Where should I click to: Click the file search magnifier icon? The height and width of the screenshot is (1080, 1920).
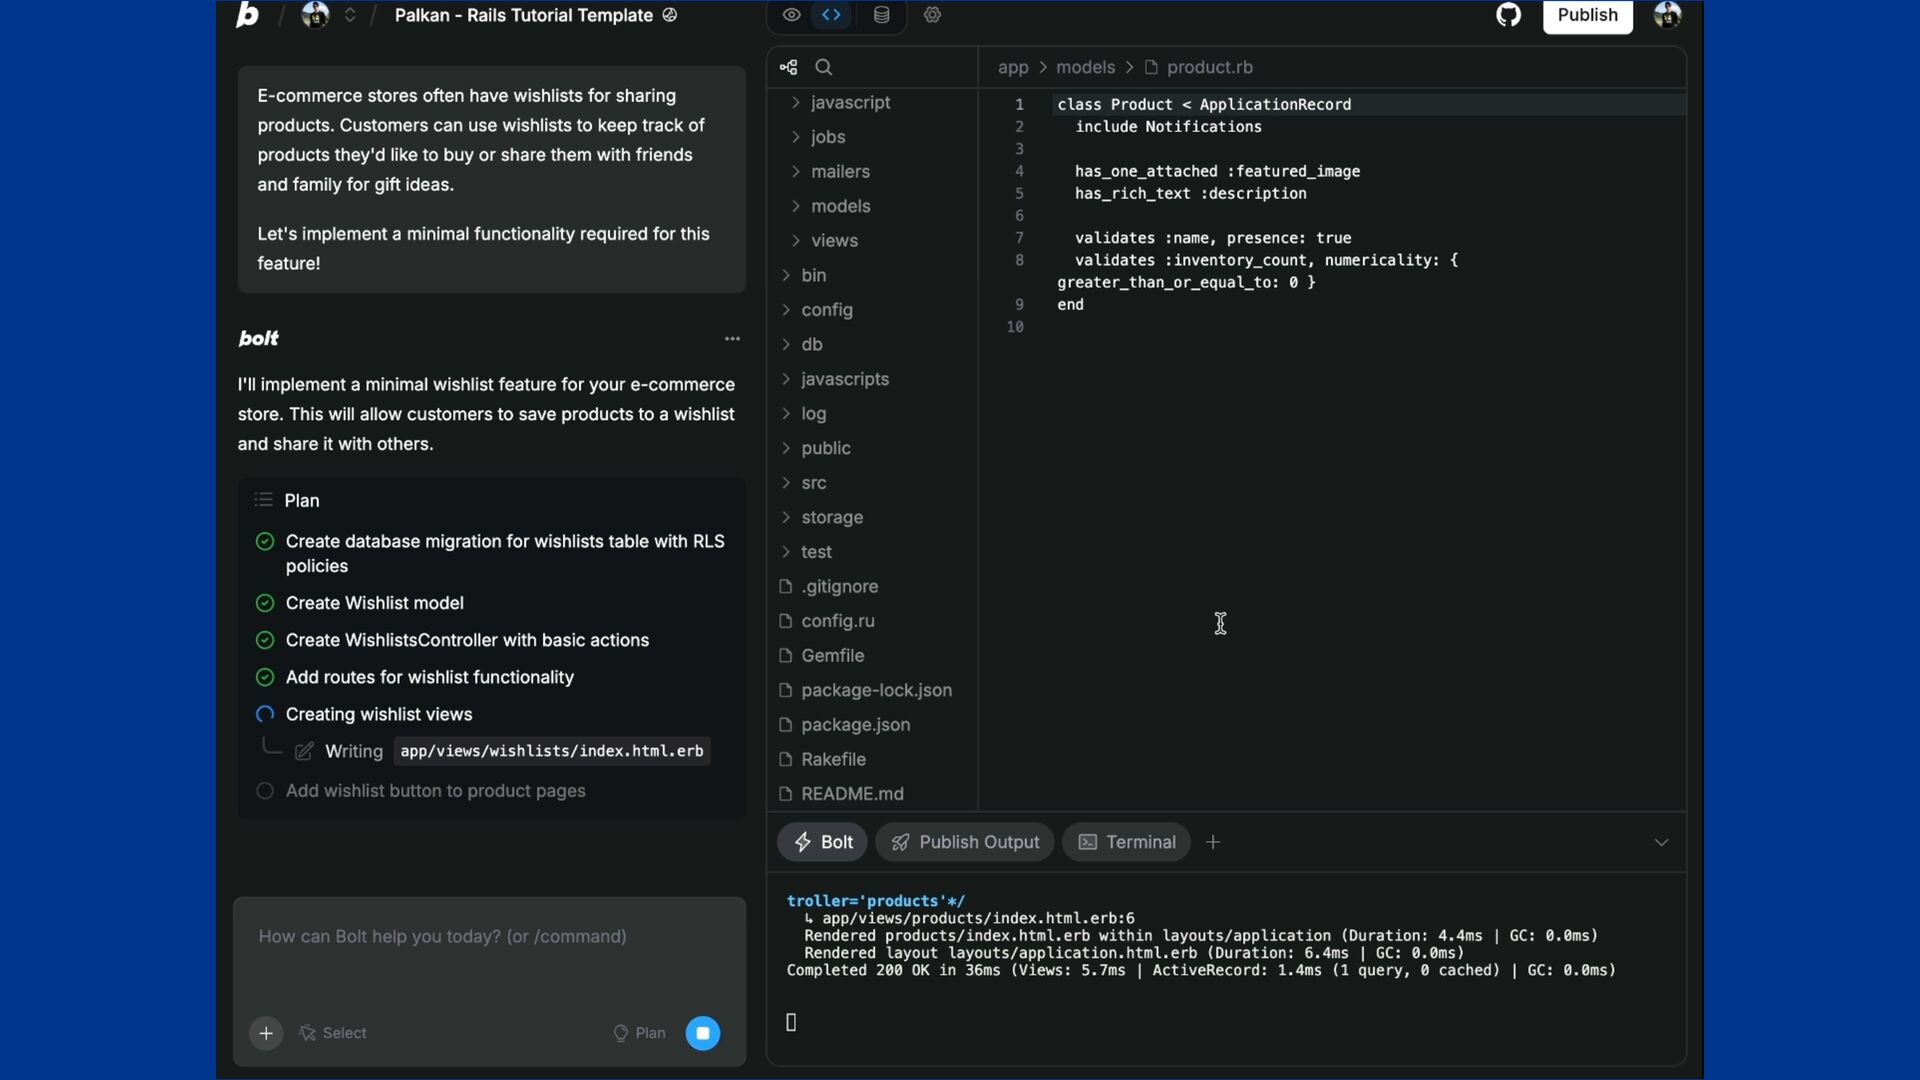pos(823,67)
